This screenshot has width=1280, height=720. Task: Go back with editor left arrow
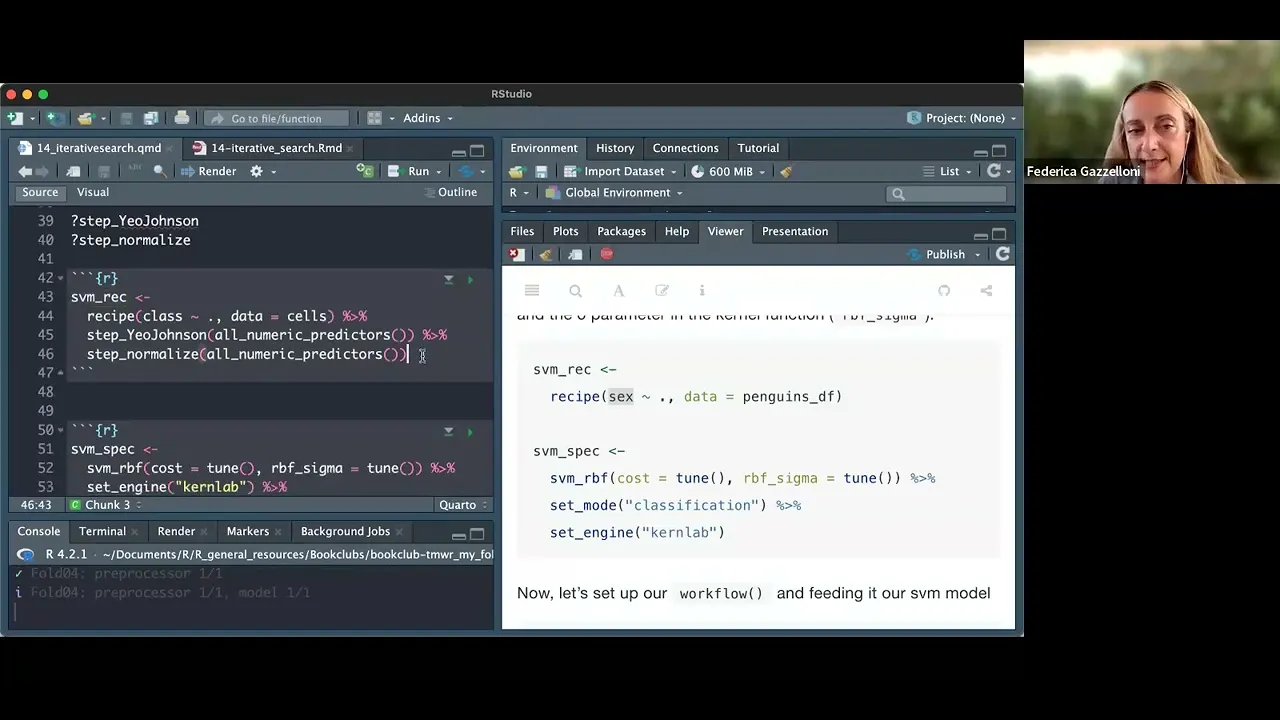pyautogui.click(x=25, y=172)
